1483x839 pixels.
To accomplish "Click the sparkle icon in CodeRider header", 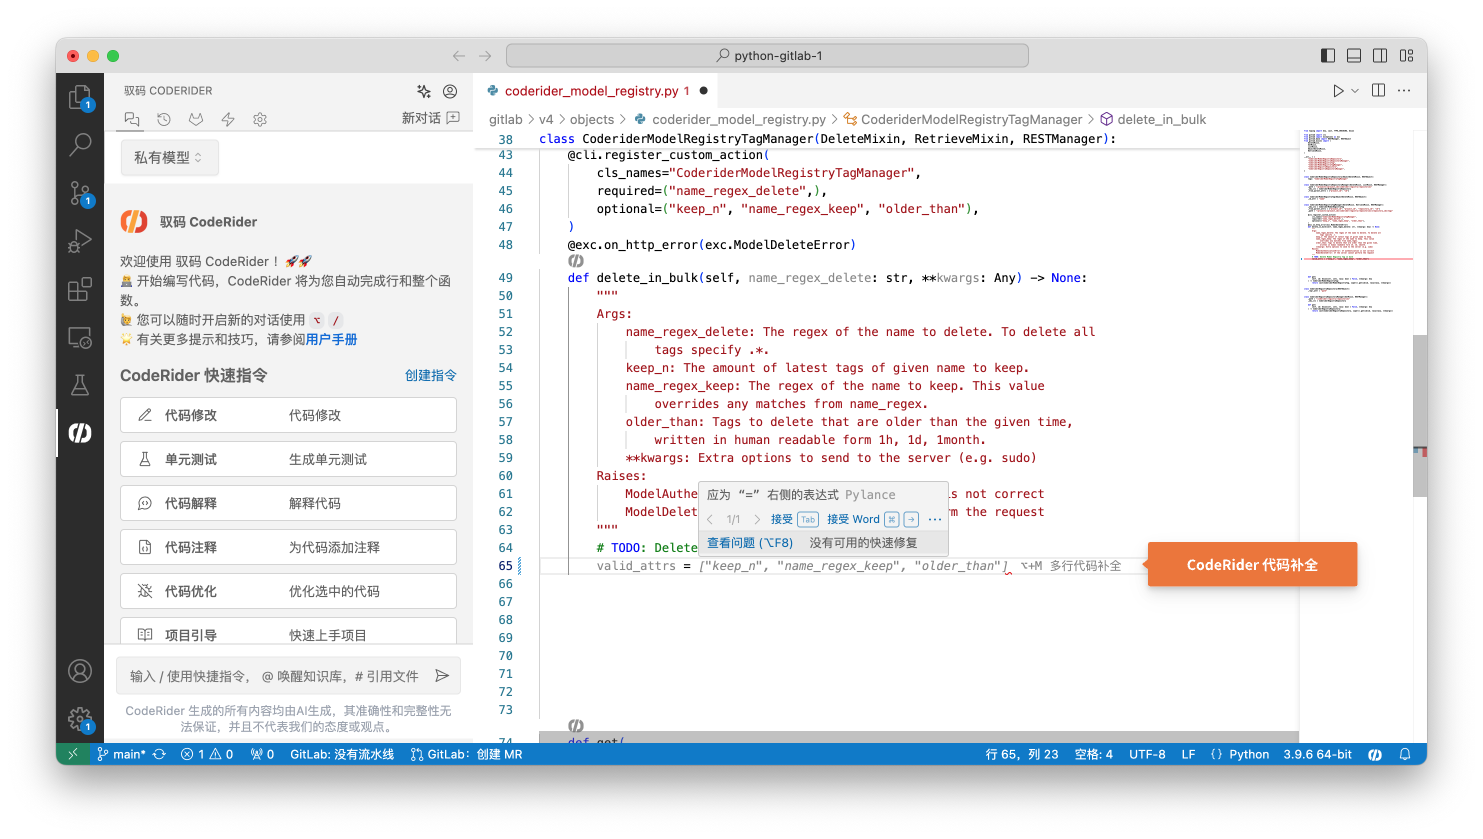I will (x=424, y=91).
